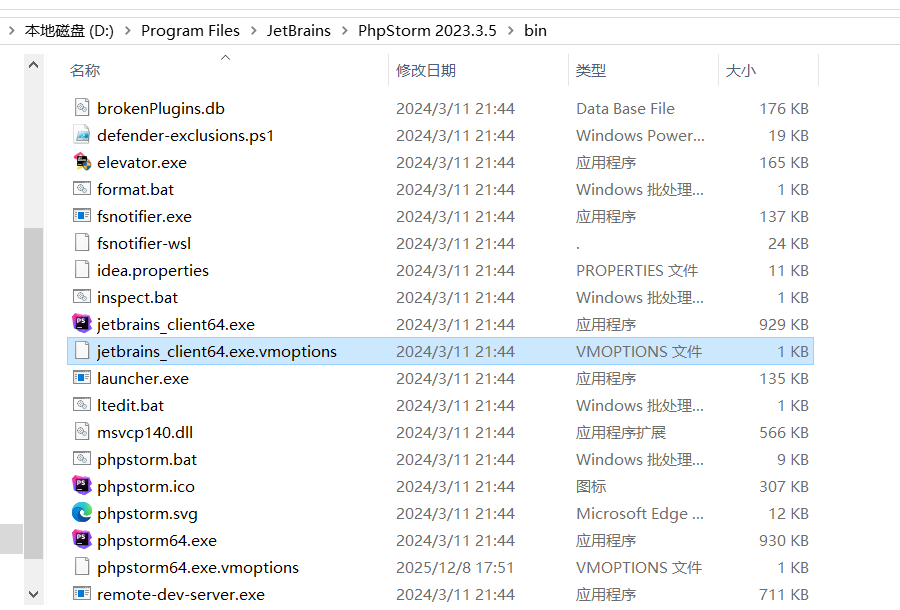Click the defender-exclusions.ps1 script icon
The height and width of the screenshot is (610, 900).
82,135
